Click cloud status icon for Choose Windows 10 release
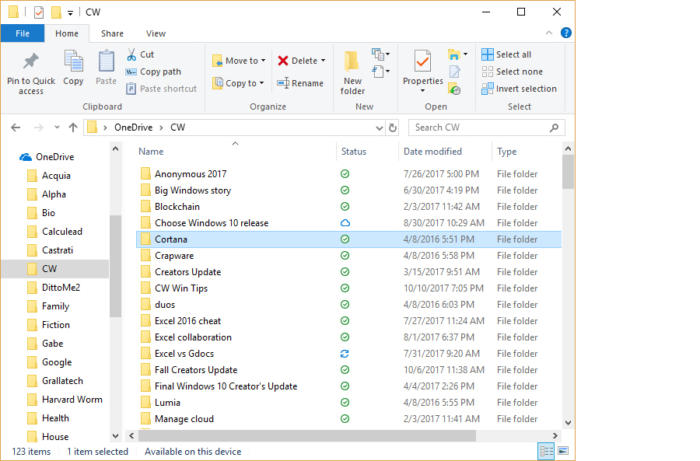 tap(345, 223)
